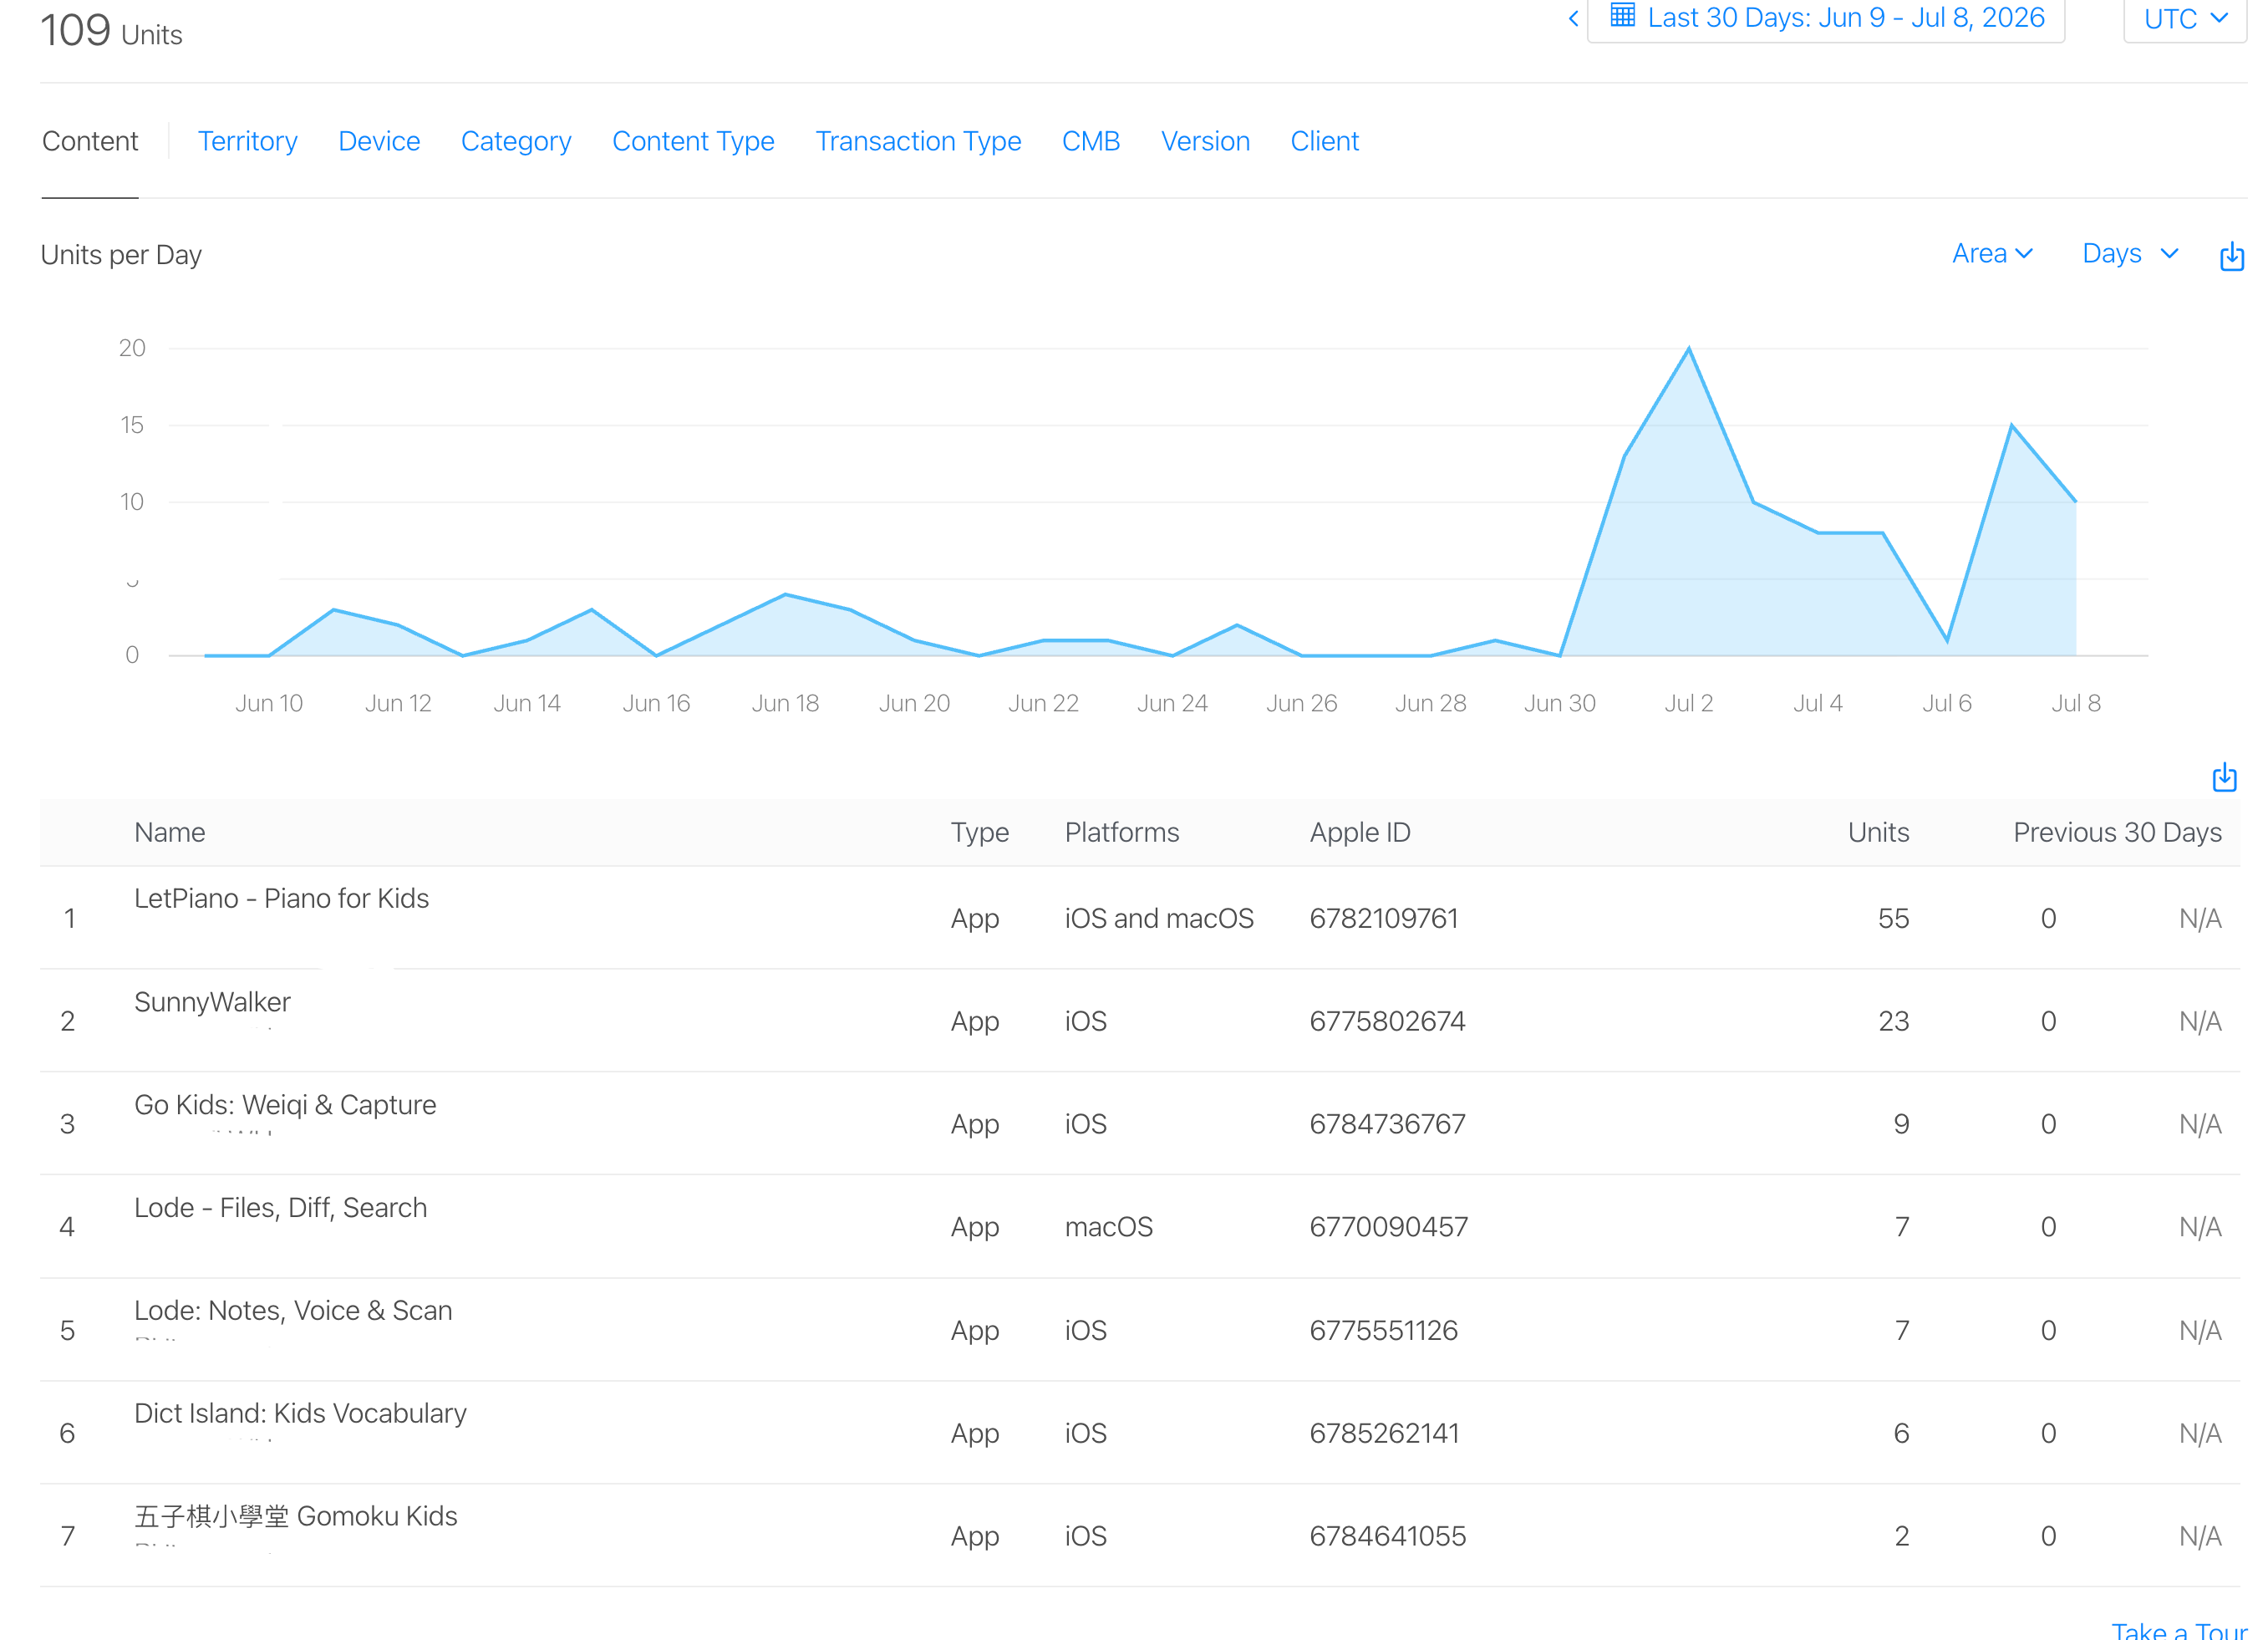
Task: Click Apple ID 6784641055
Action: coord(1388,1536)
